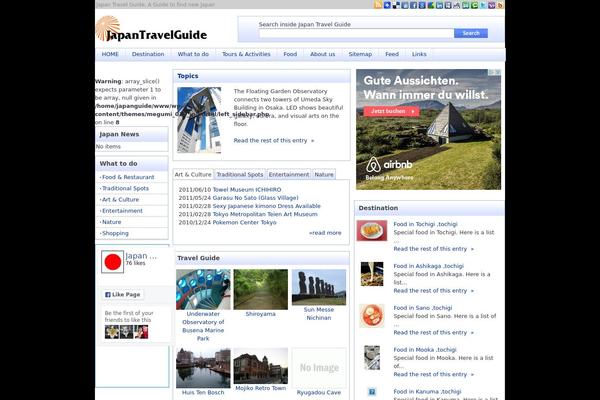The width and height of the screenshot is (600, 400).
Task: Open the Links navigation item
Action: coord(419,54)
